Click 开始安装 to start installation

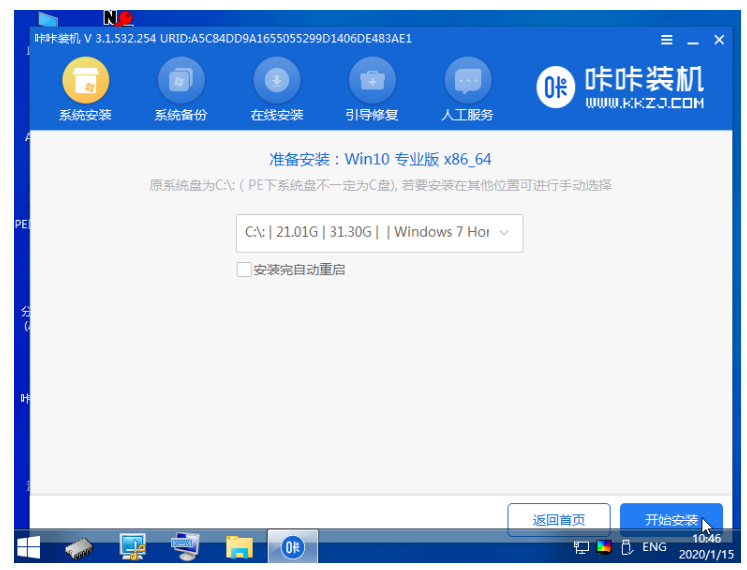pos(671,520)
